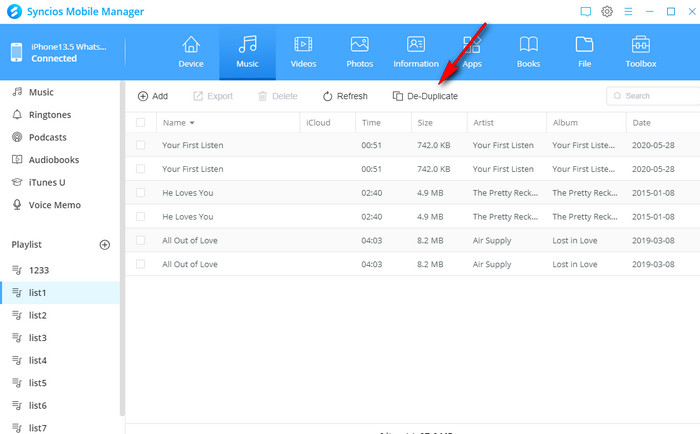Add a new playlist with plus icon
Viewport: 700px width, 434px height.
(x=104, y=245)
